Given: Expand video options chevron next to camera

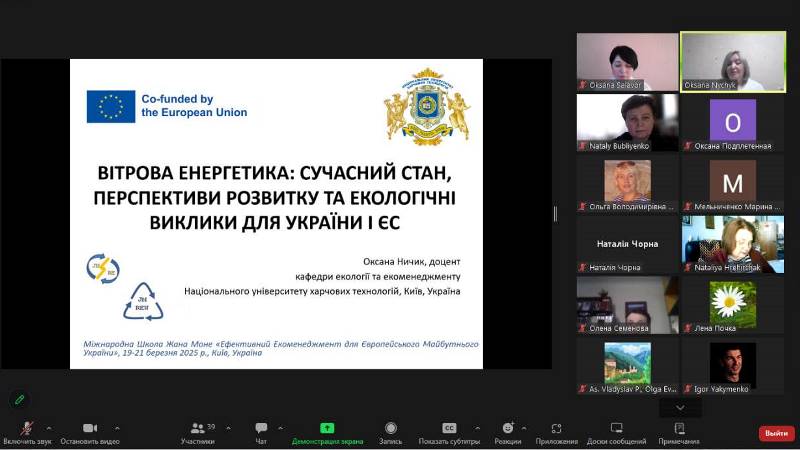Looking at the screenshot, I should pyautogui.click(x=117, y=428).
